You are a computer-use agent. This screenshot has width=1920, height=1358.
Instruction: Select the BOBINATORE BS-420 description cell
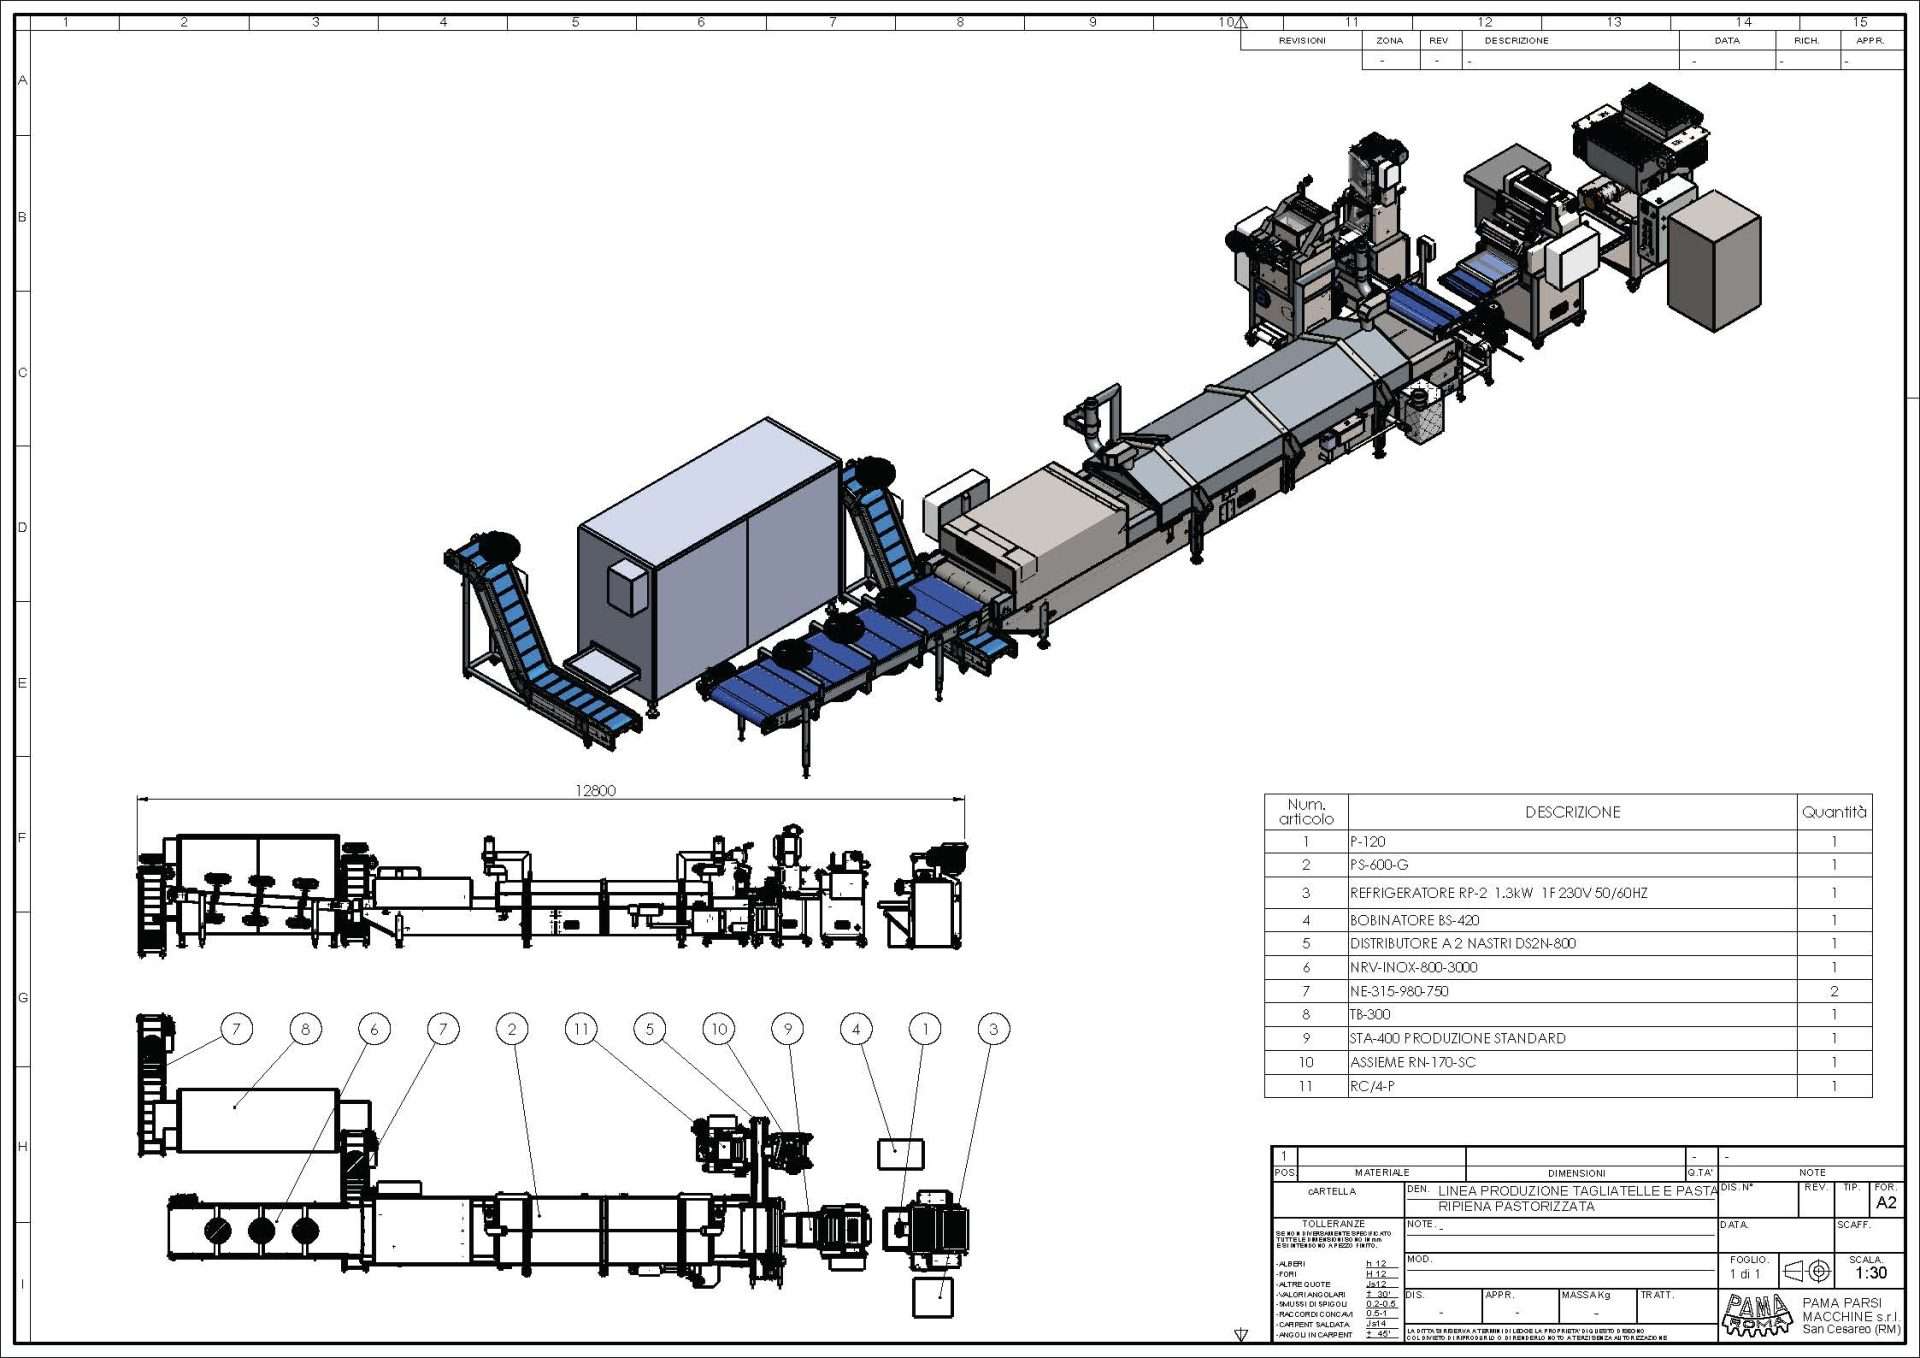pyautogui.click(x=1414, y=920)
